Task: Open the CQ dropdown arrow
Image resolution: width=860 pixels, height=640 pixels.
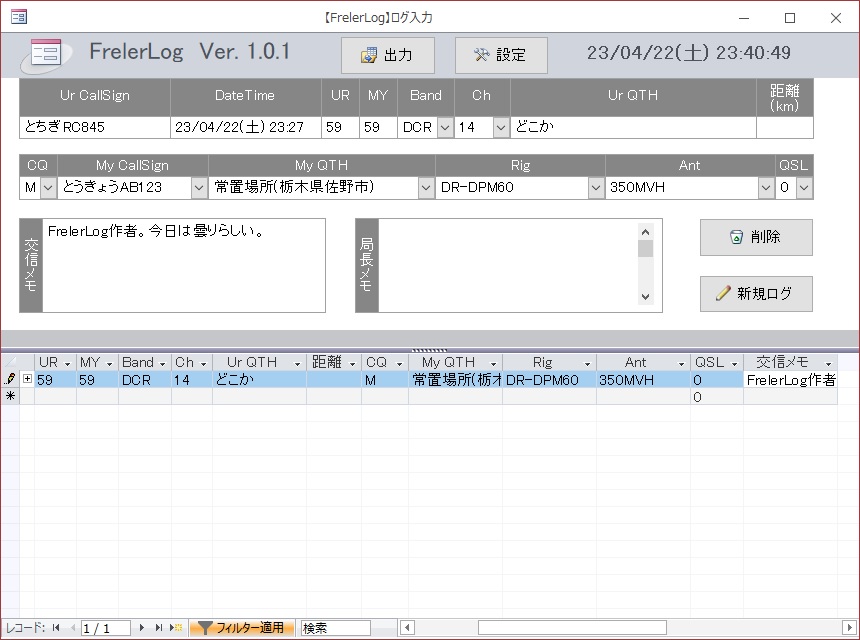Action: click(48, 188)
